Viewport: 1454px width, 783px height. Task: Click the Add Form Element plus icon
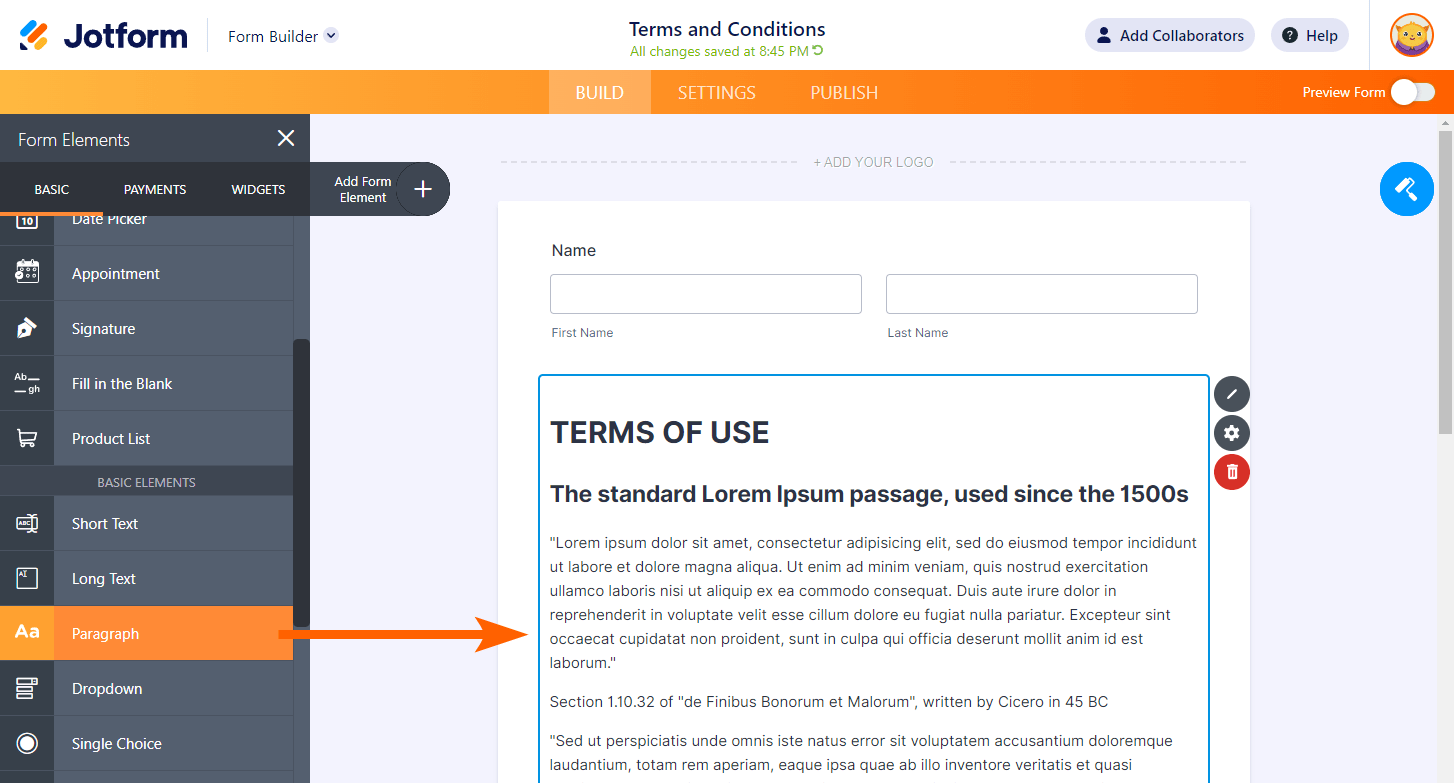click(x=423, y=189)
